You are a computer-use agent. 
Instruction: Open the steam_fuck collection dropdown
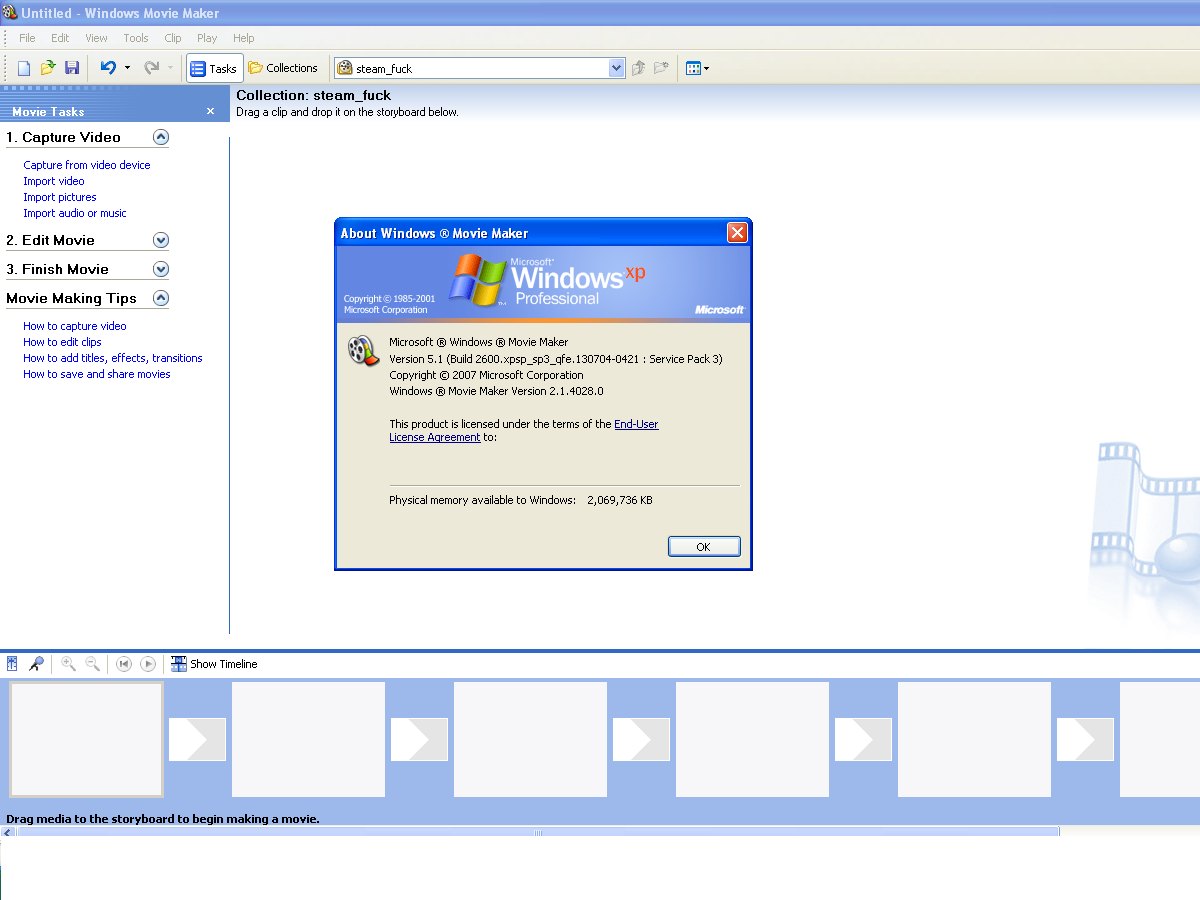[617, 68]
